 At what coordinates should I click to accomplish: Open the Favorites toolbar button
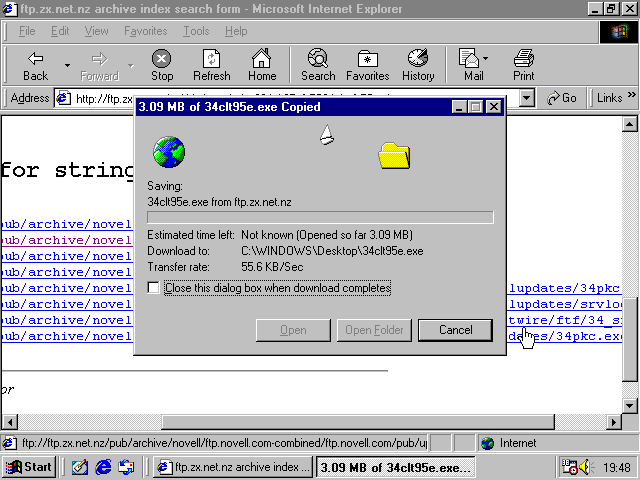(367, 66)
